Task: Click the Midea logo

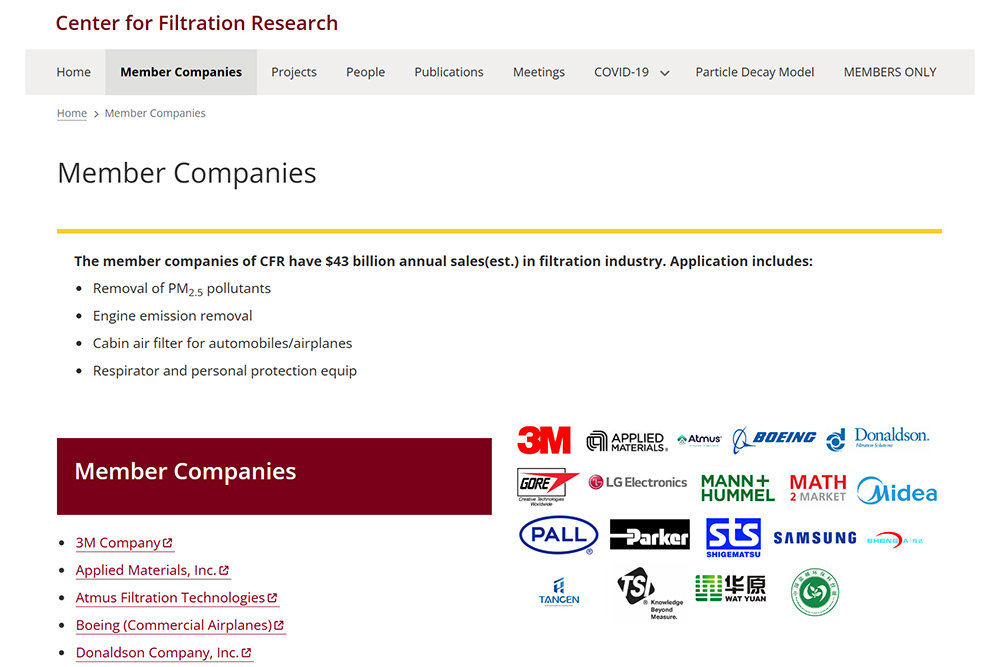Action: point(897,492)
